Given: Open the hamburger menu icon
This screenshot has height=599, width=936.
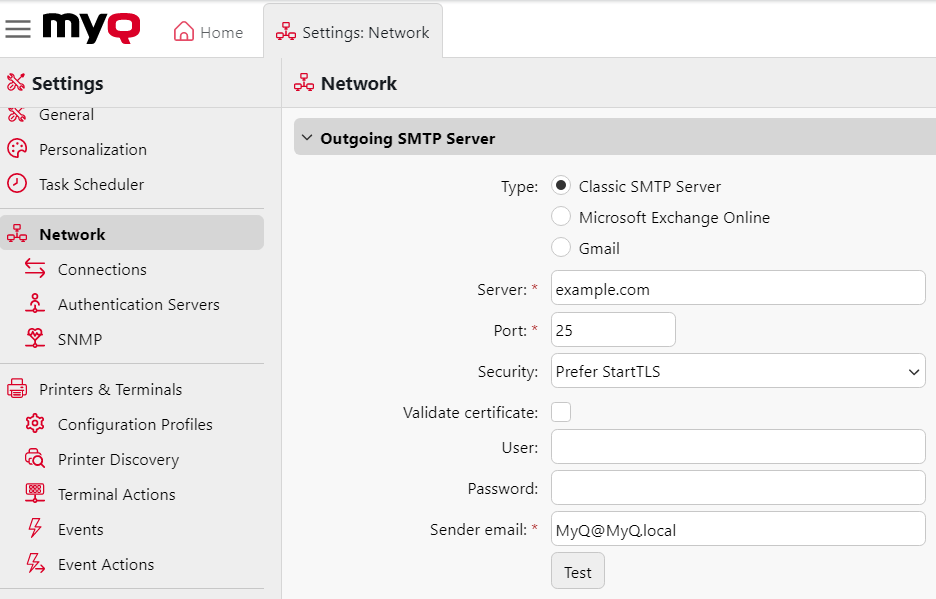Looking at the screenshot, I should pyautogui.click(x=18, y=29).
